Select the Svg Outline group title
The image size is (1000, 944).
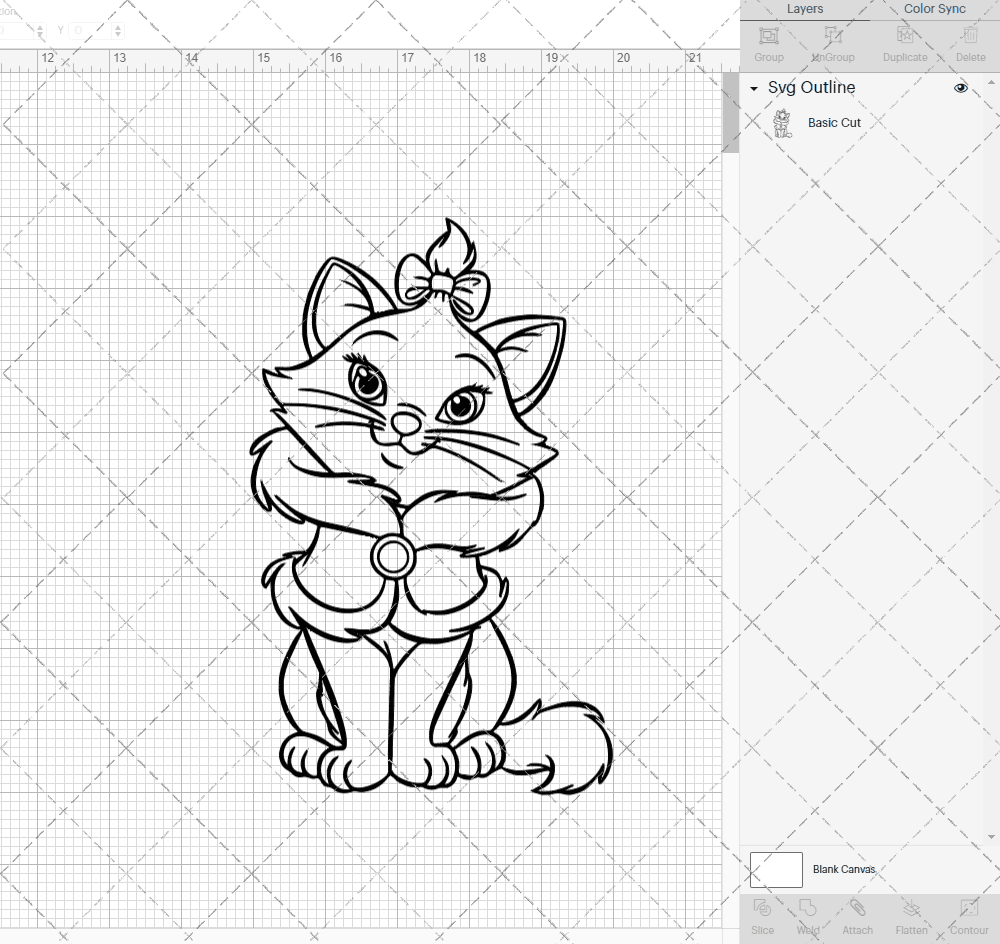click(811, 87)
